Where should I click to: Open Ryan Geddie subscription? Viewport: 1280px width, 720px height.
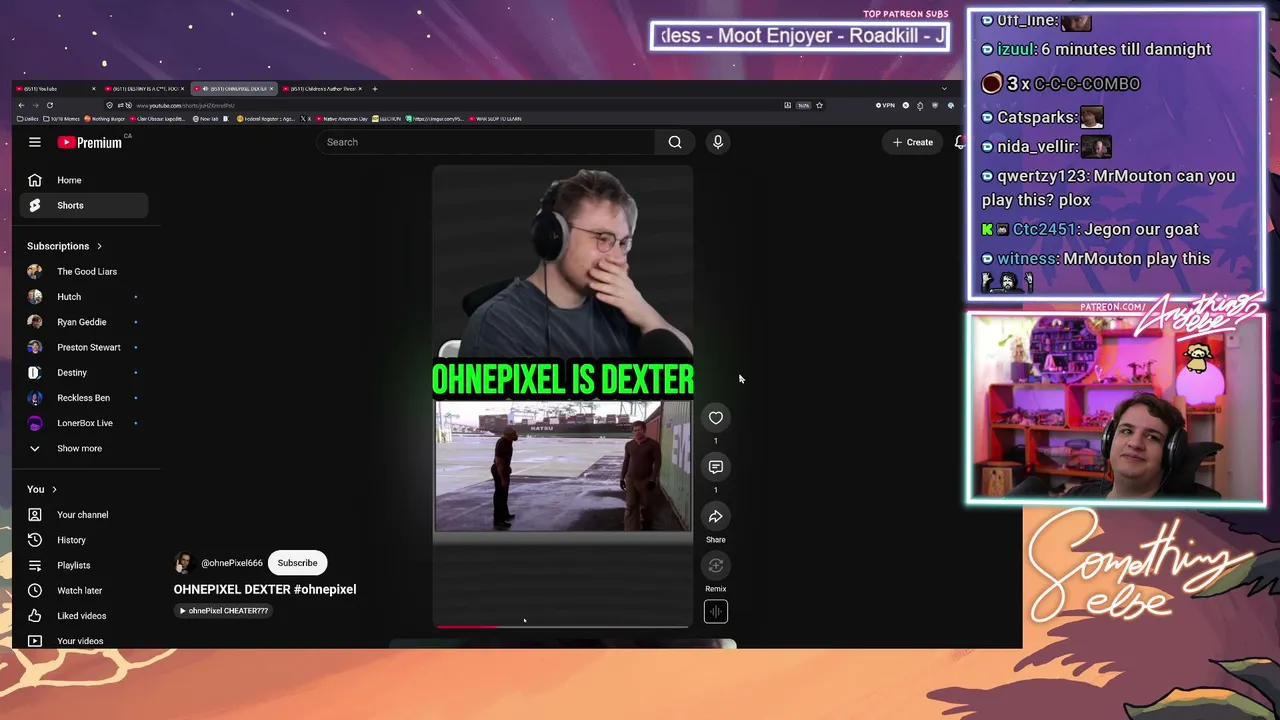84,322
